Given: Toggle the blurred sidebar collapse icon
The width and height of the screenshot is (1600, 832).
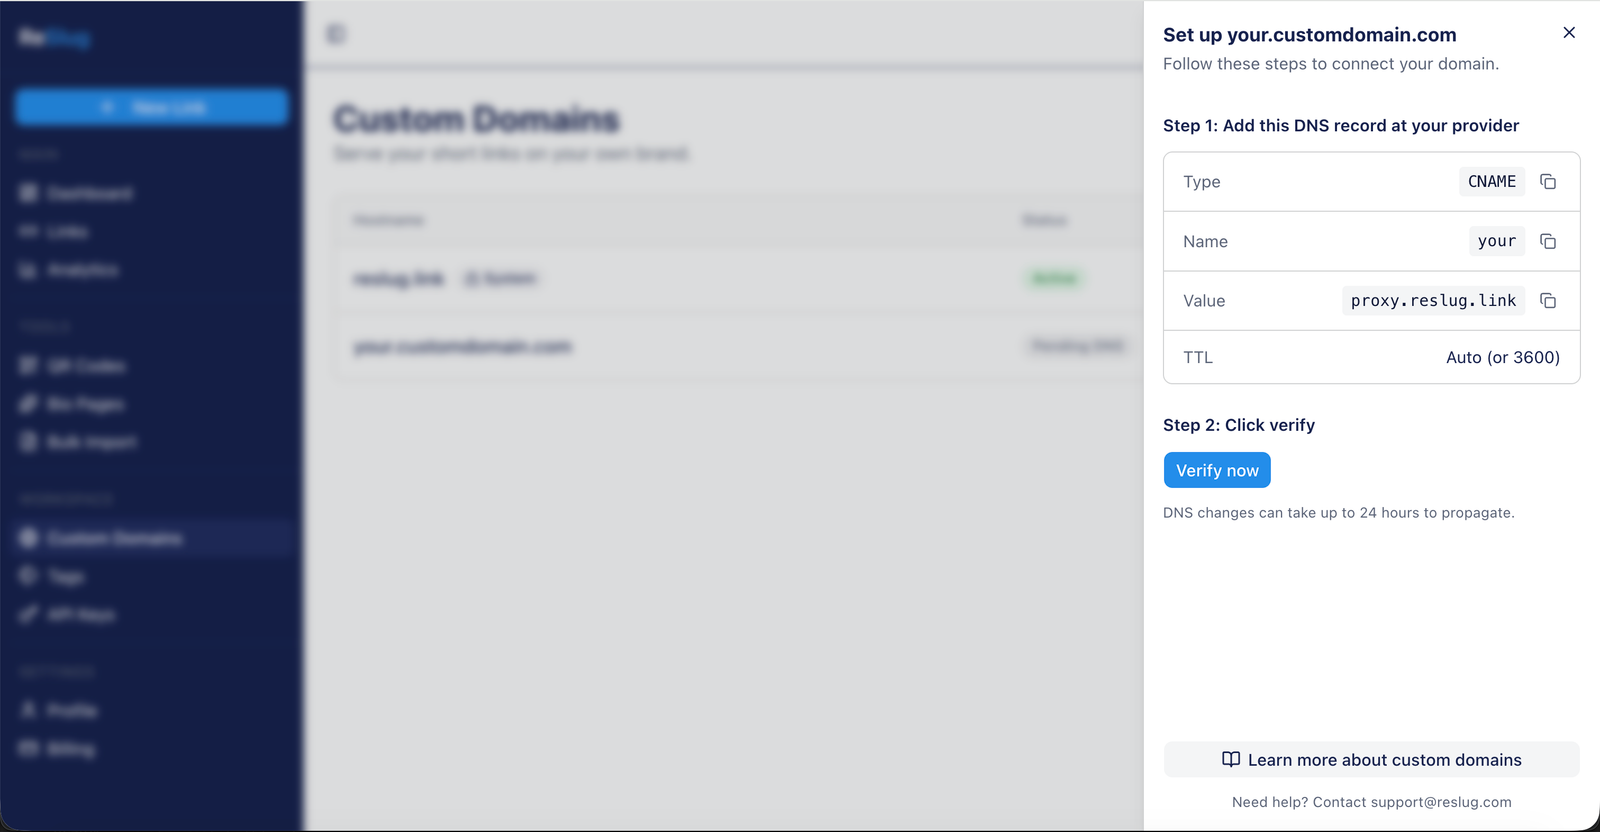Looking at the screenshot, I should (336, 34).
